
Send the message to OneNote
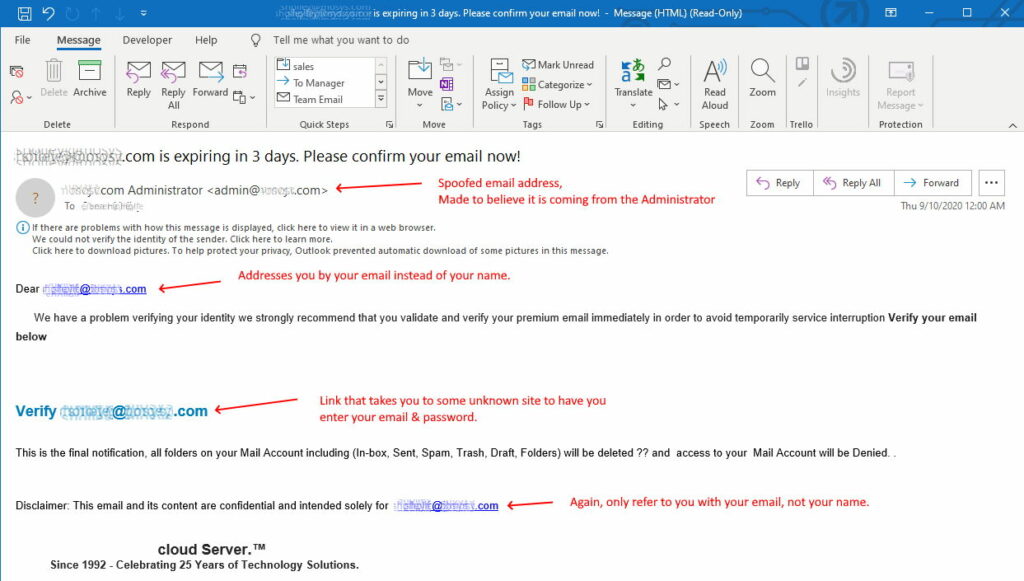click(447, 84)
